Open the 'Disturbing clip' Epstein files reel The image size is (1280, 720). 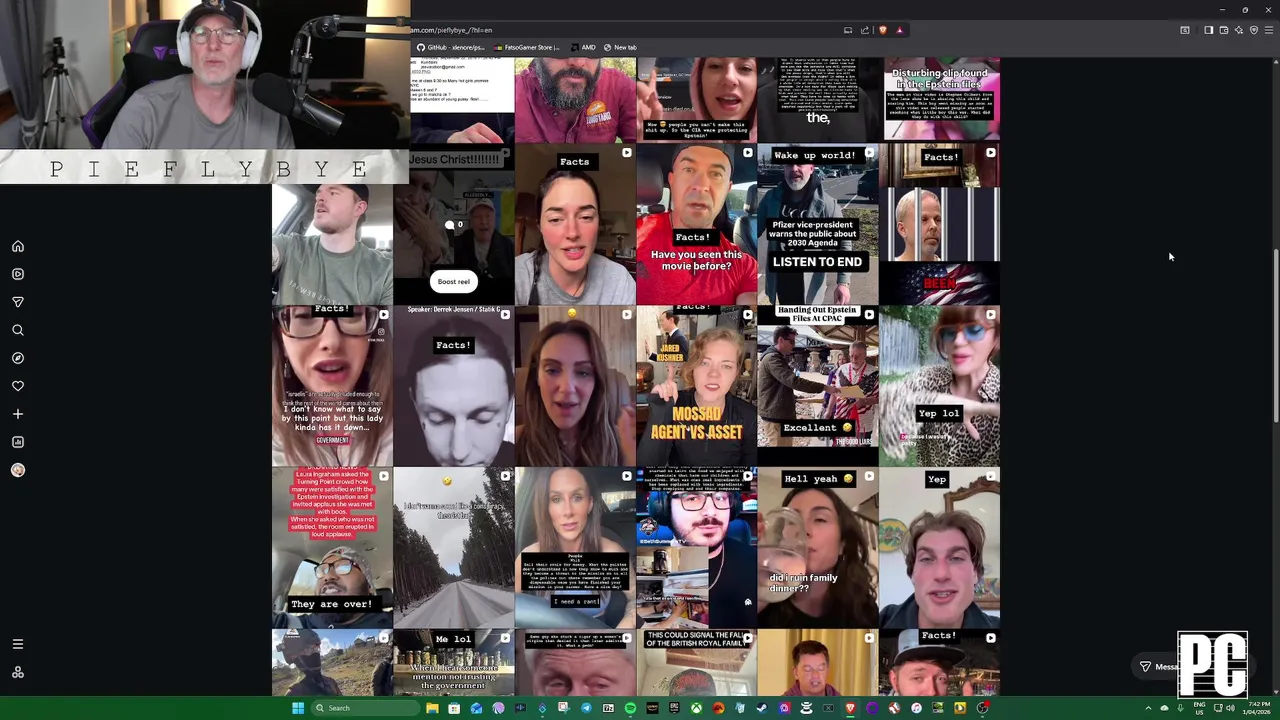pos(939,100)
